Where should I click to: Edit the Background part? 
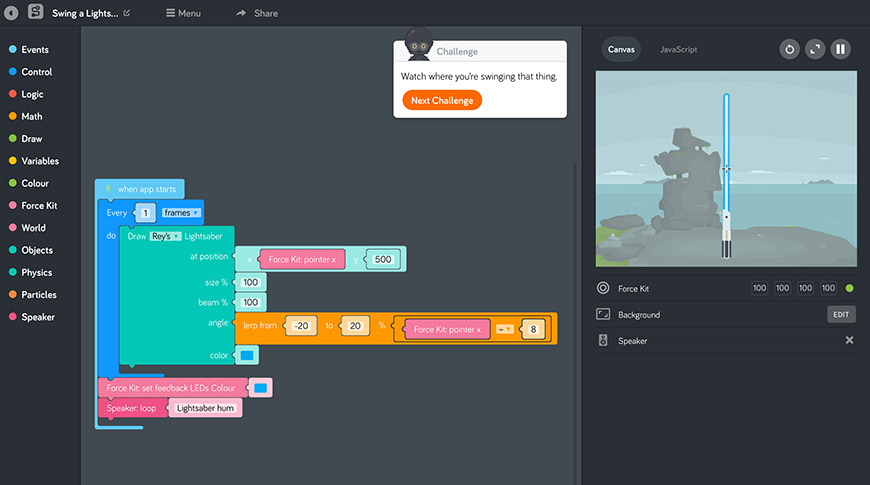pyautogui.click(x=841, y=314)
